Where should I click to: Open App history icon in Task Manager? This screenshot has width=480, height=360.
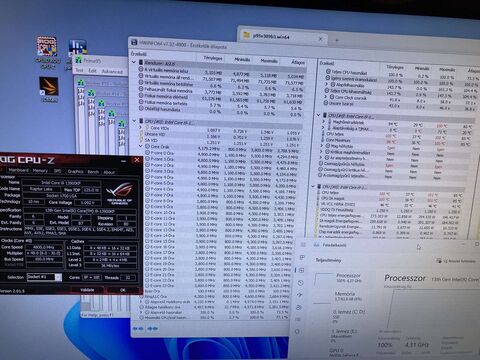300,283
